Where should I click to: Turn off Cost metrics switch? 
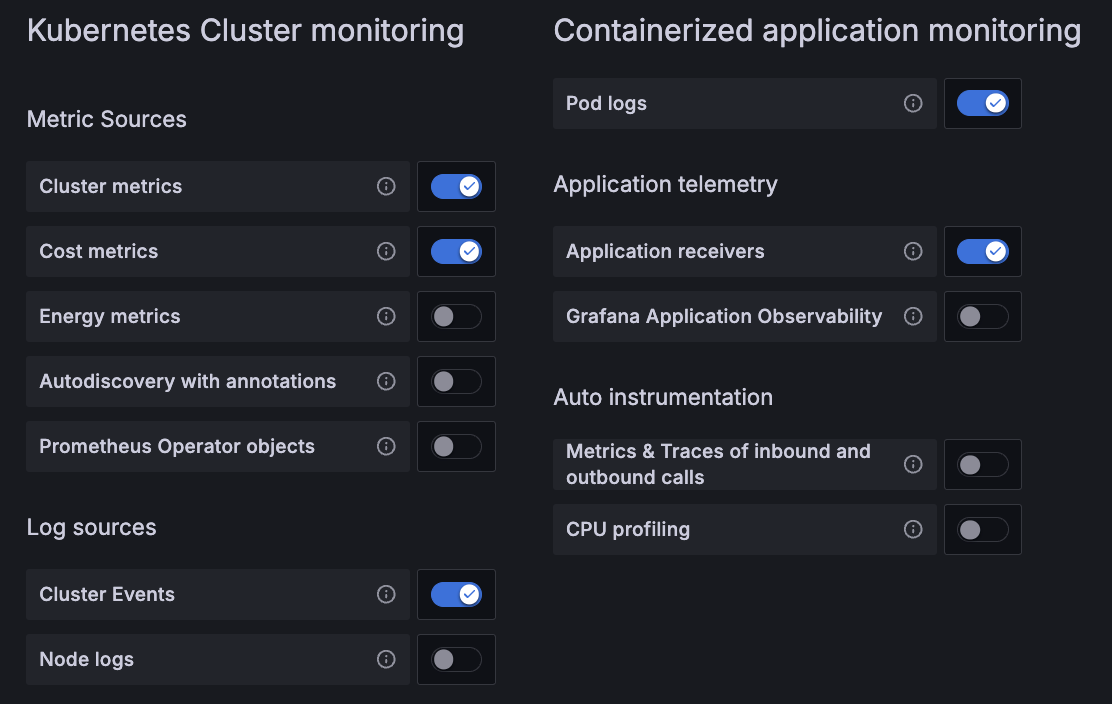point(456,251)
